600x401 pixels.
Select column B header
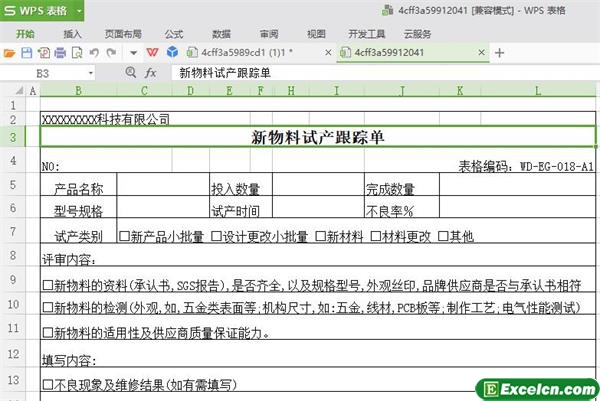click(78, 91)
